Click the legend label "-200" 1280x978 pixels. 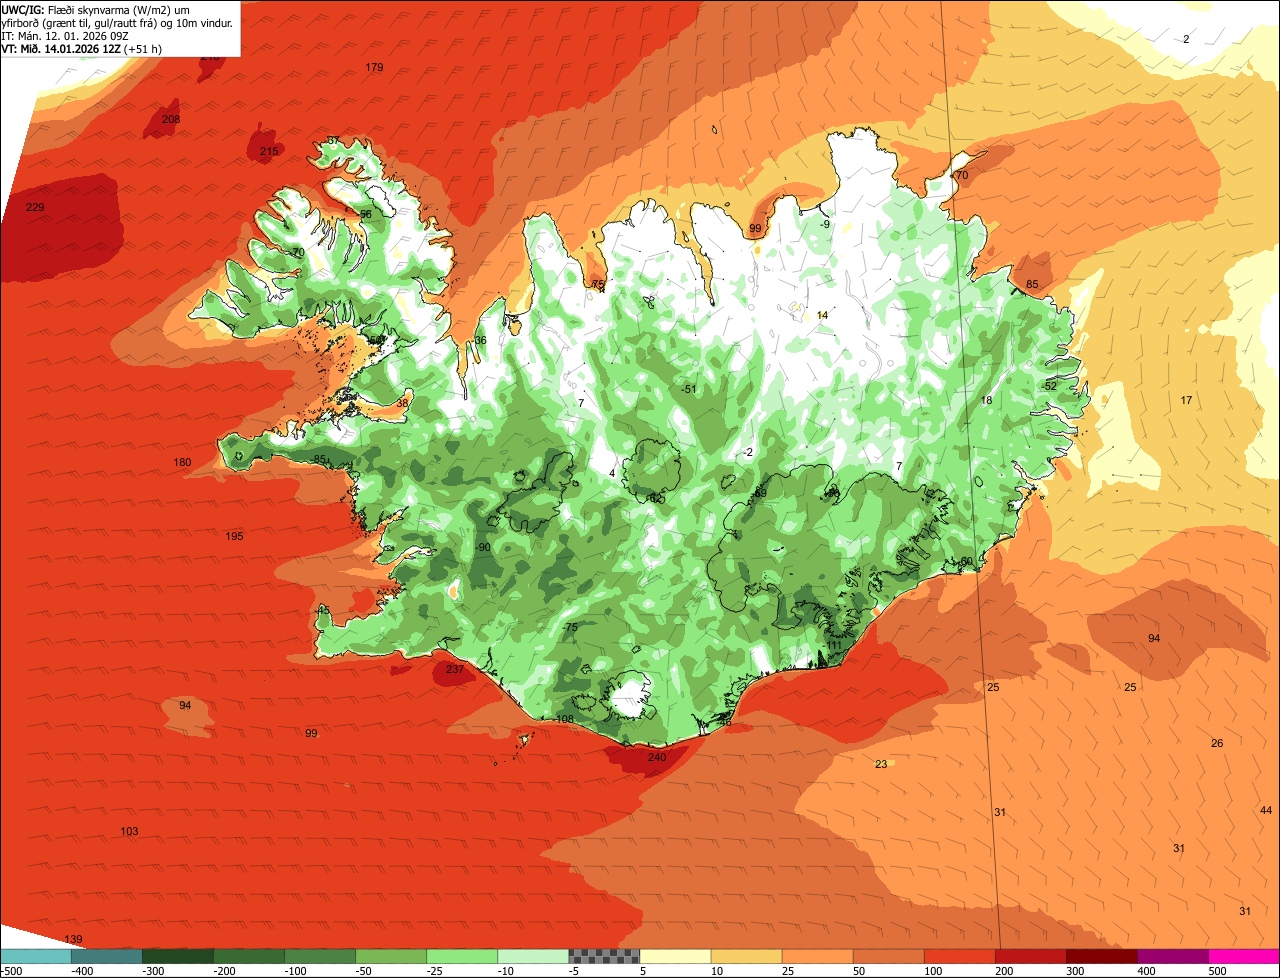(225, 971)
